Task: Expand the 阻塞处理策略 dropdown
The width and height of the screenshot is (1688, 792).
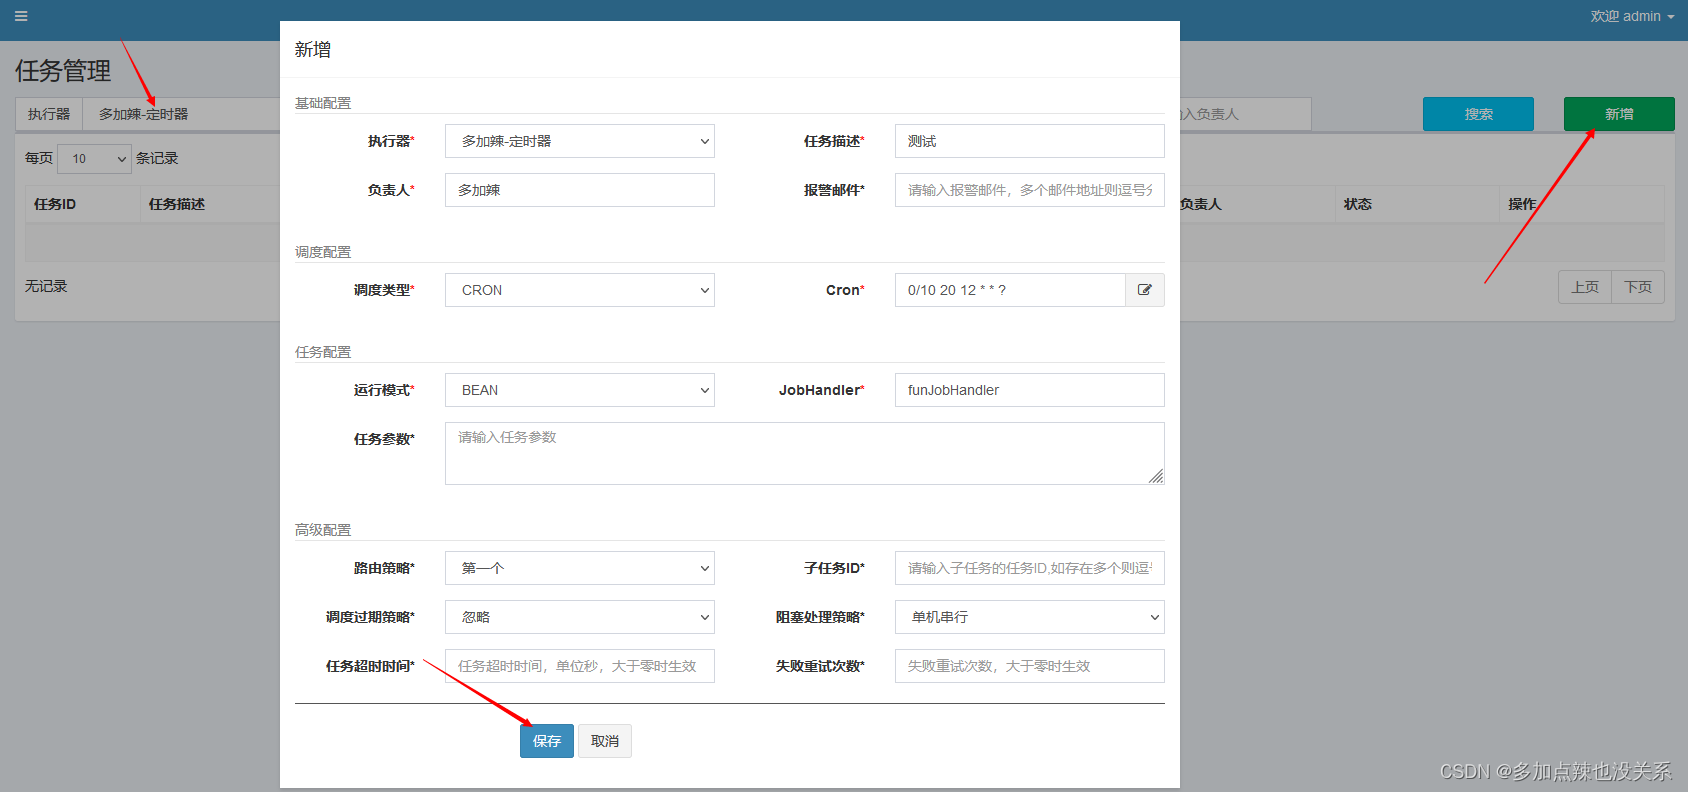Action: pyautogui.click(x=1030, y=617)
